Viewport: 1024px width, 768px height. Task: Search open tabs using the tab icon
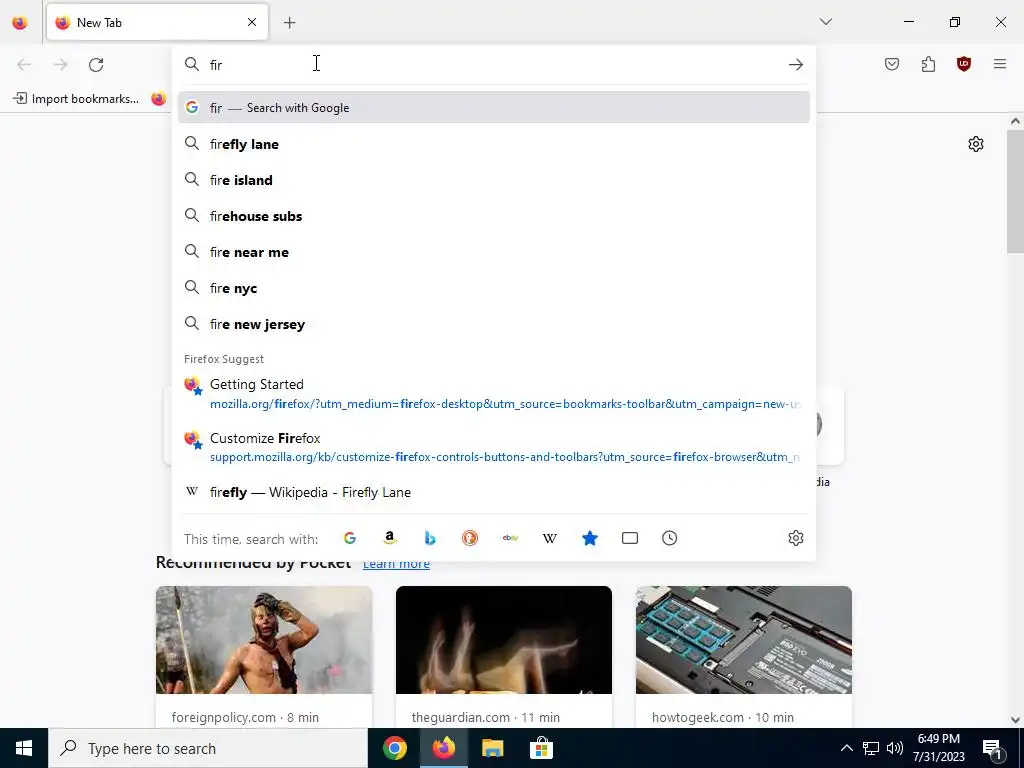pos(630,538)
